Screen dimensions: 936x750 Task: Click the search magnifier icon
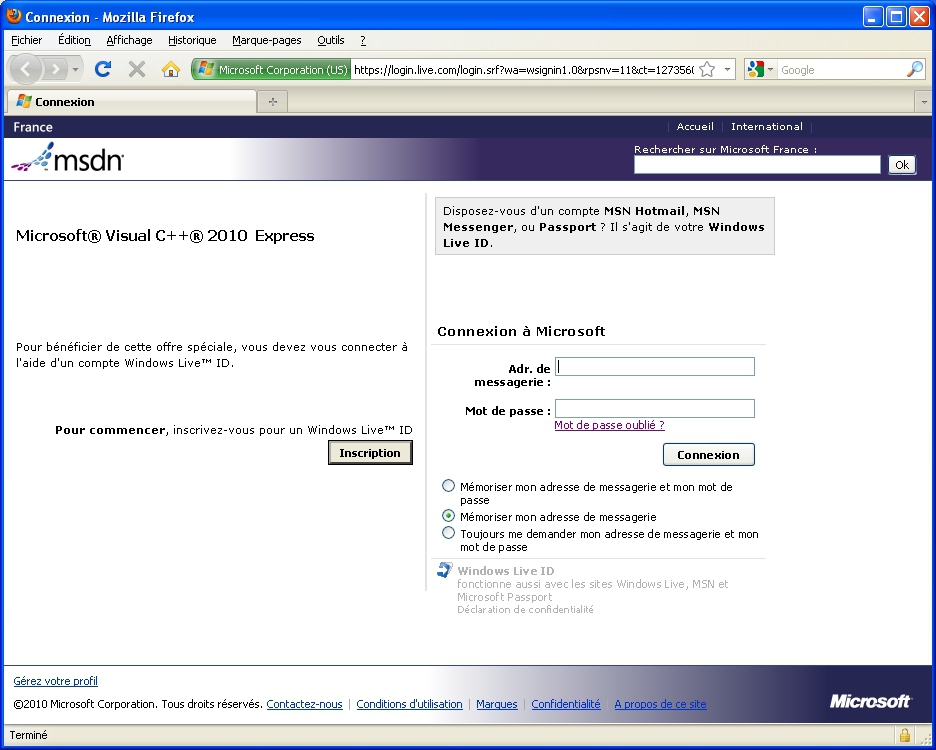[914, 69]
